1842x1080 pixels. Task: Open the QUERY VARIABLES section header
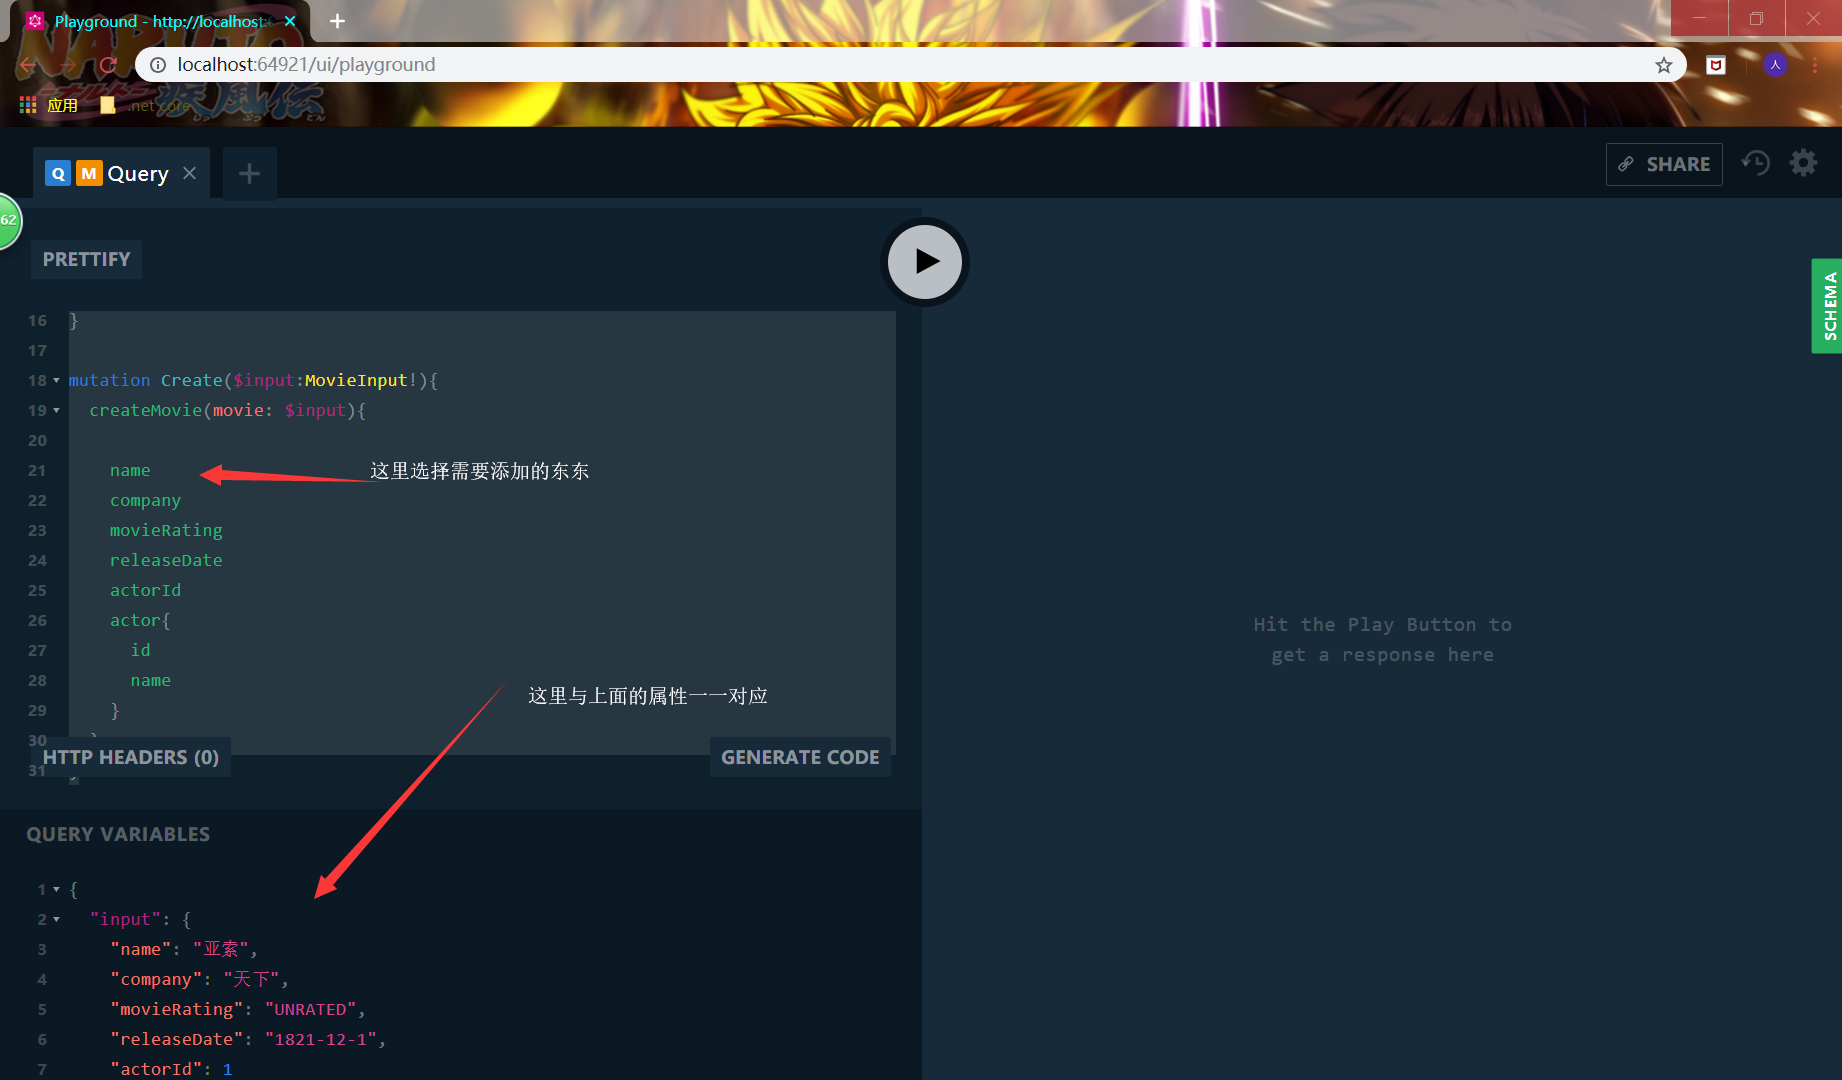pyautogui.click(x=118, y=834)
